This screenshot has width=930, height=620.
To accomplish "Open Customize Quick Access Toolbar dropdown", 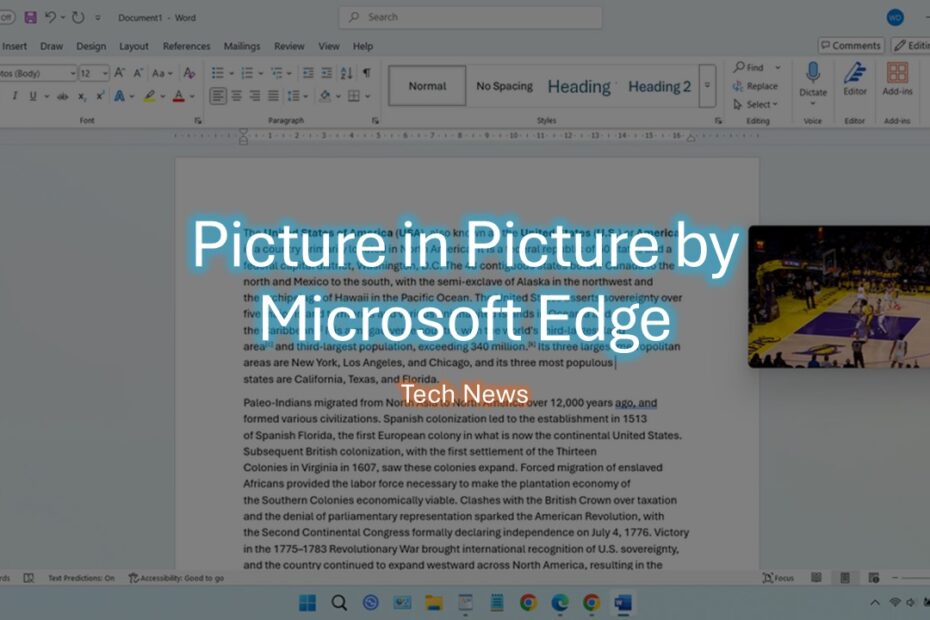I will pos(98,17).
